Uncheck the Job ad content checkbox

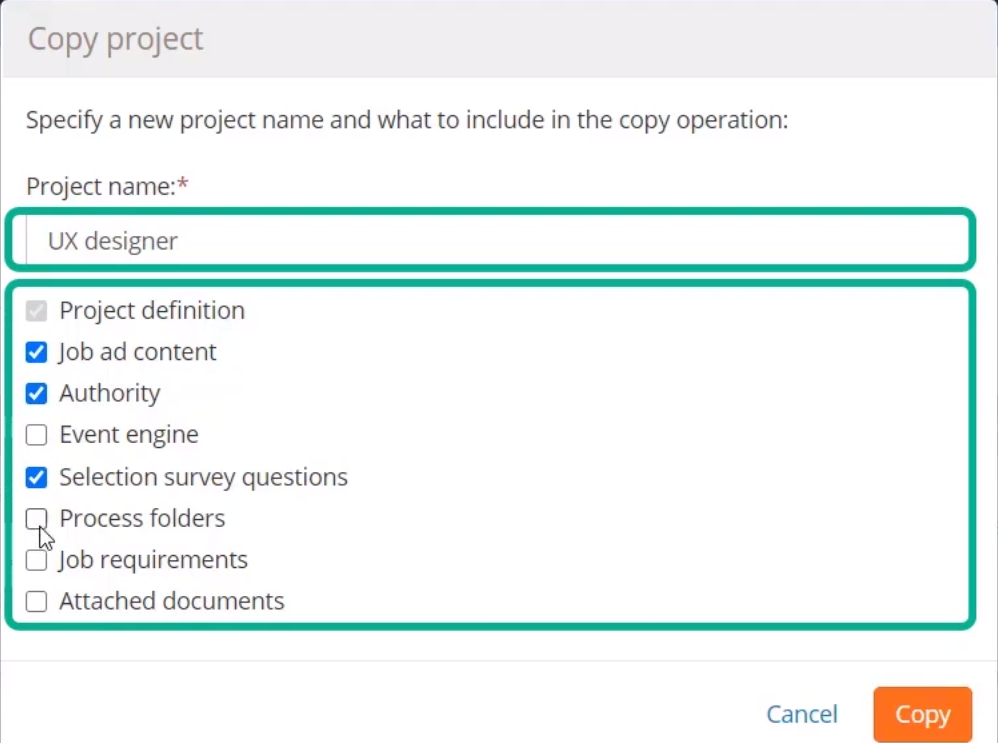pos(36,352)
